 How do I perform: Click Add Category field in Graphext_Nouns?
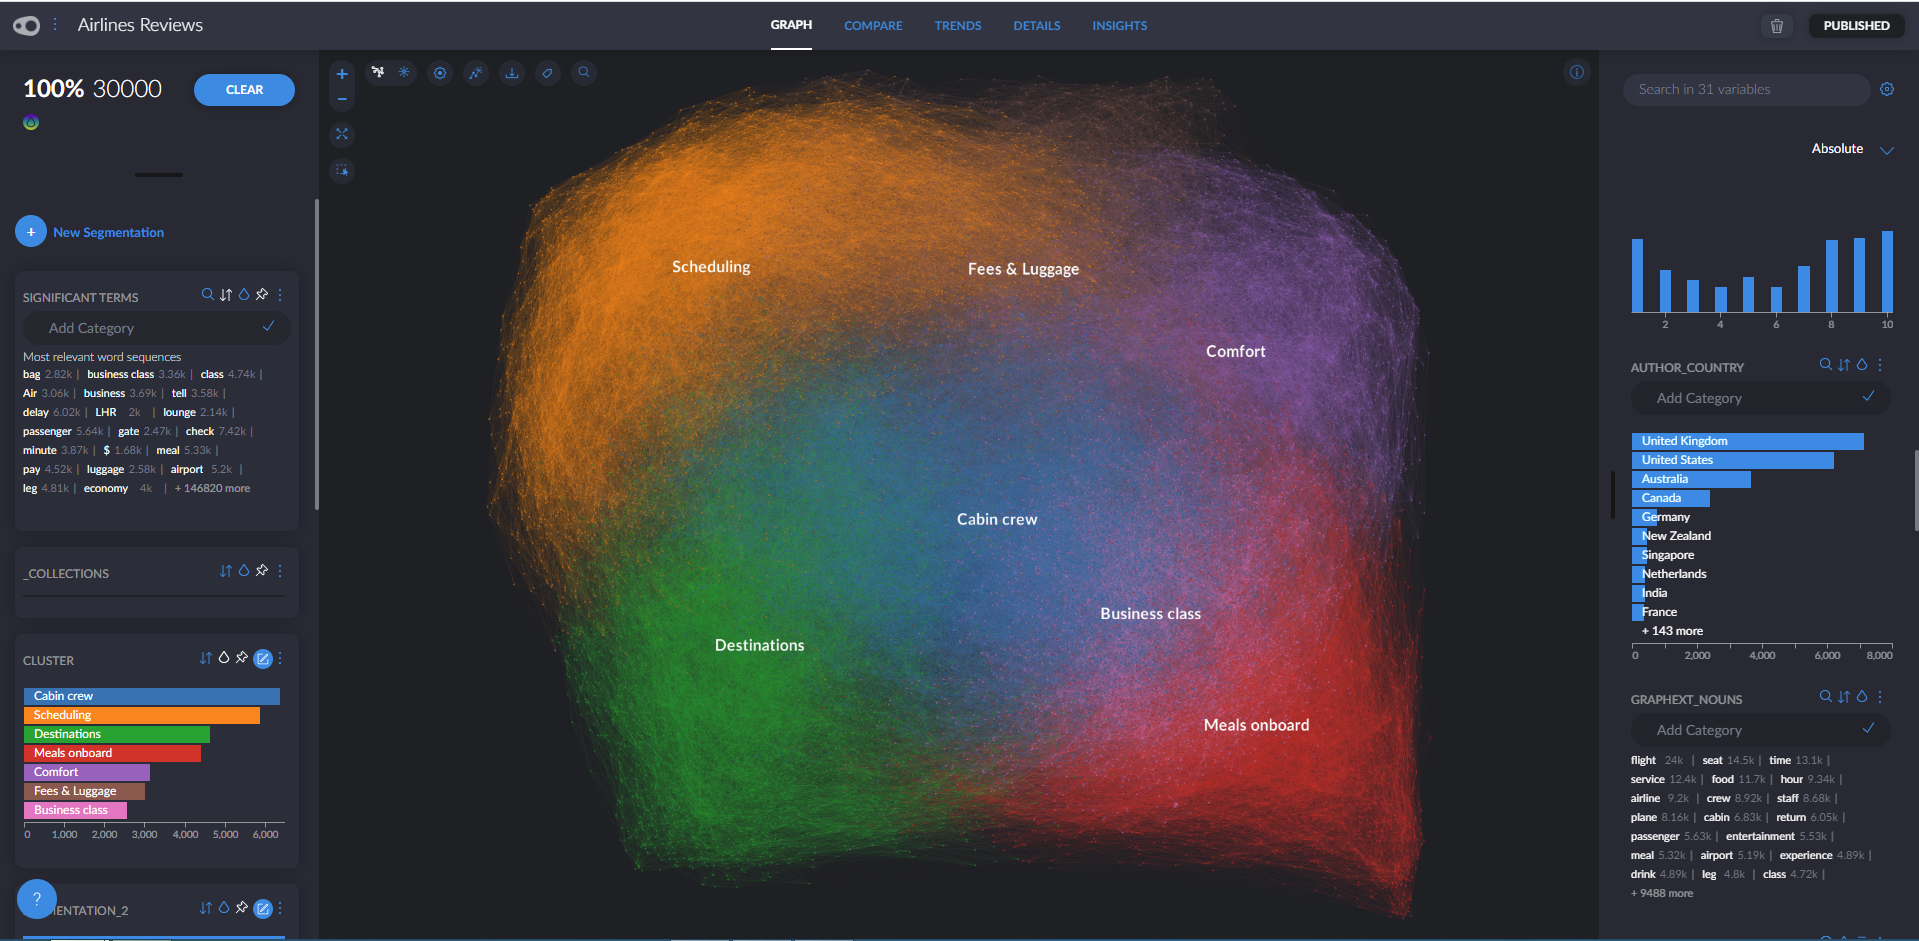point(1760,730)
